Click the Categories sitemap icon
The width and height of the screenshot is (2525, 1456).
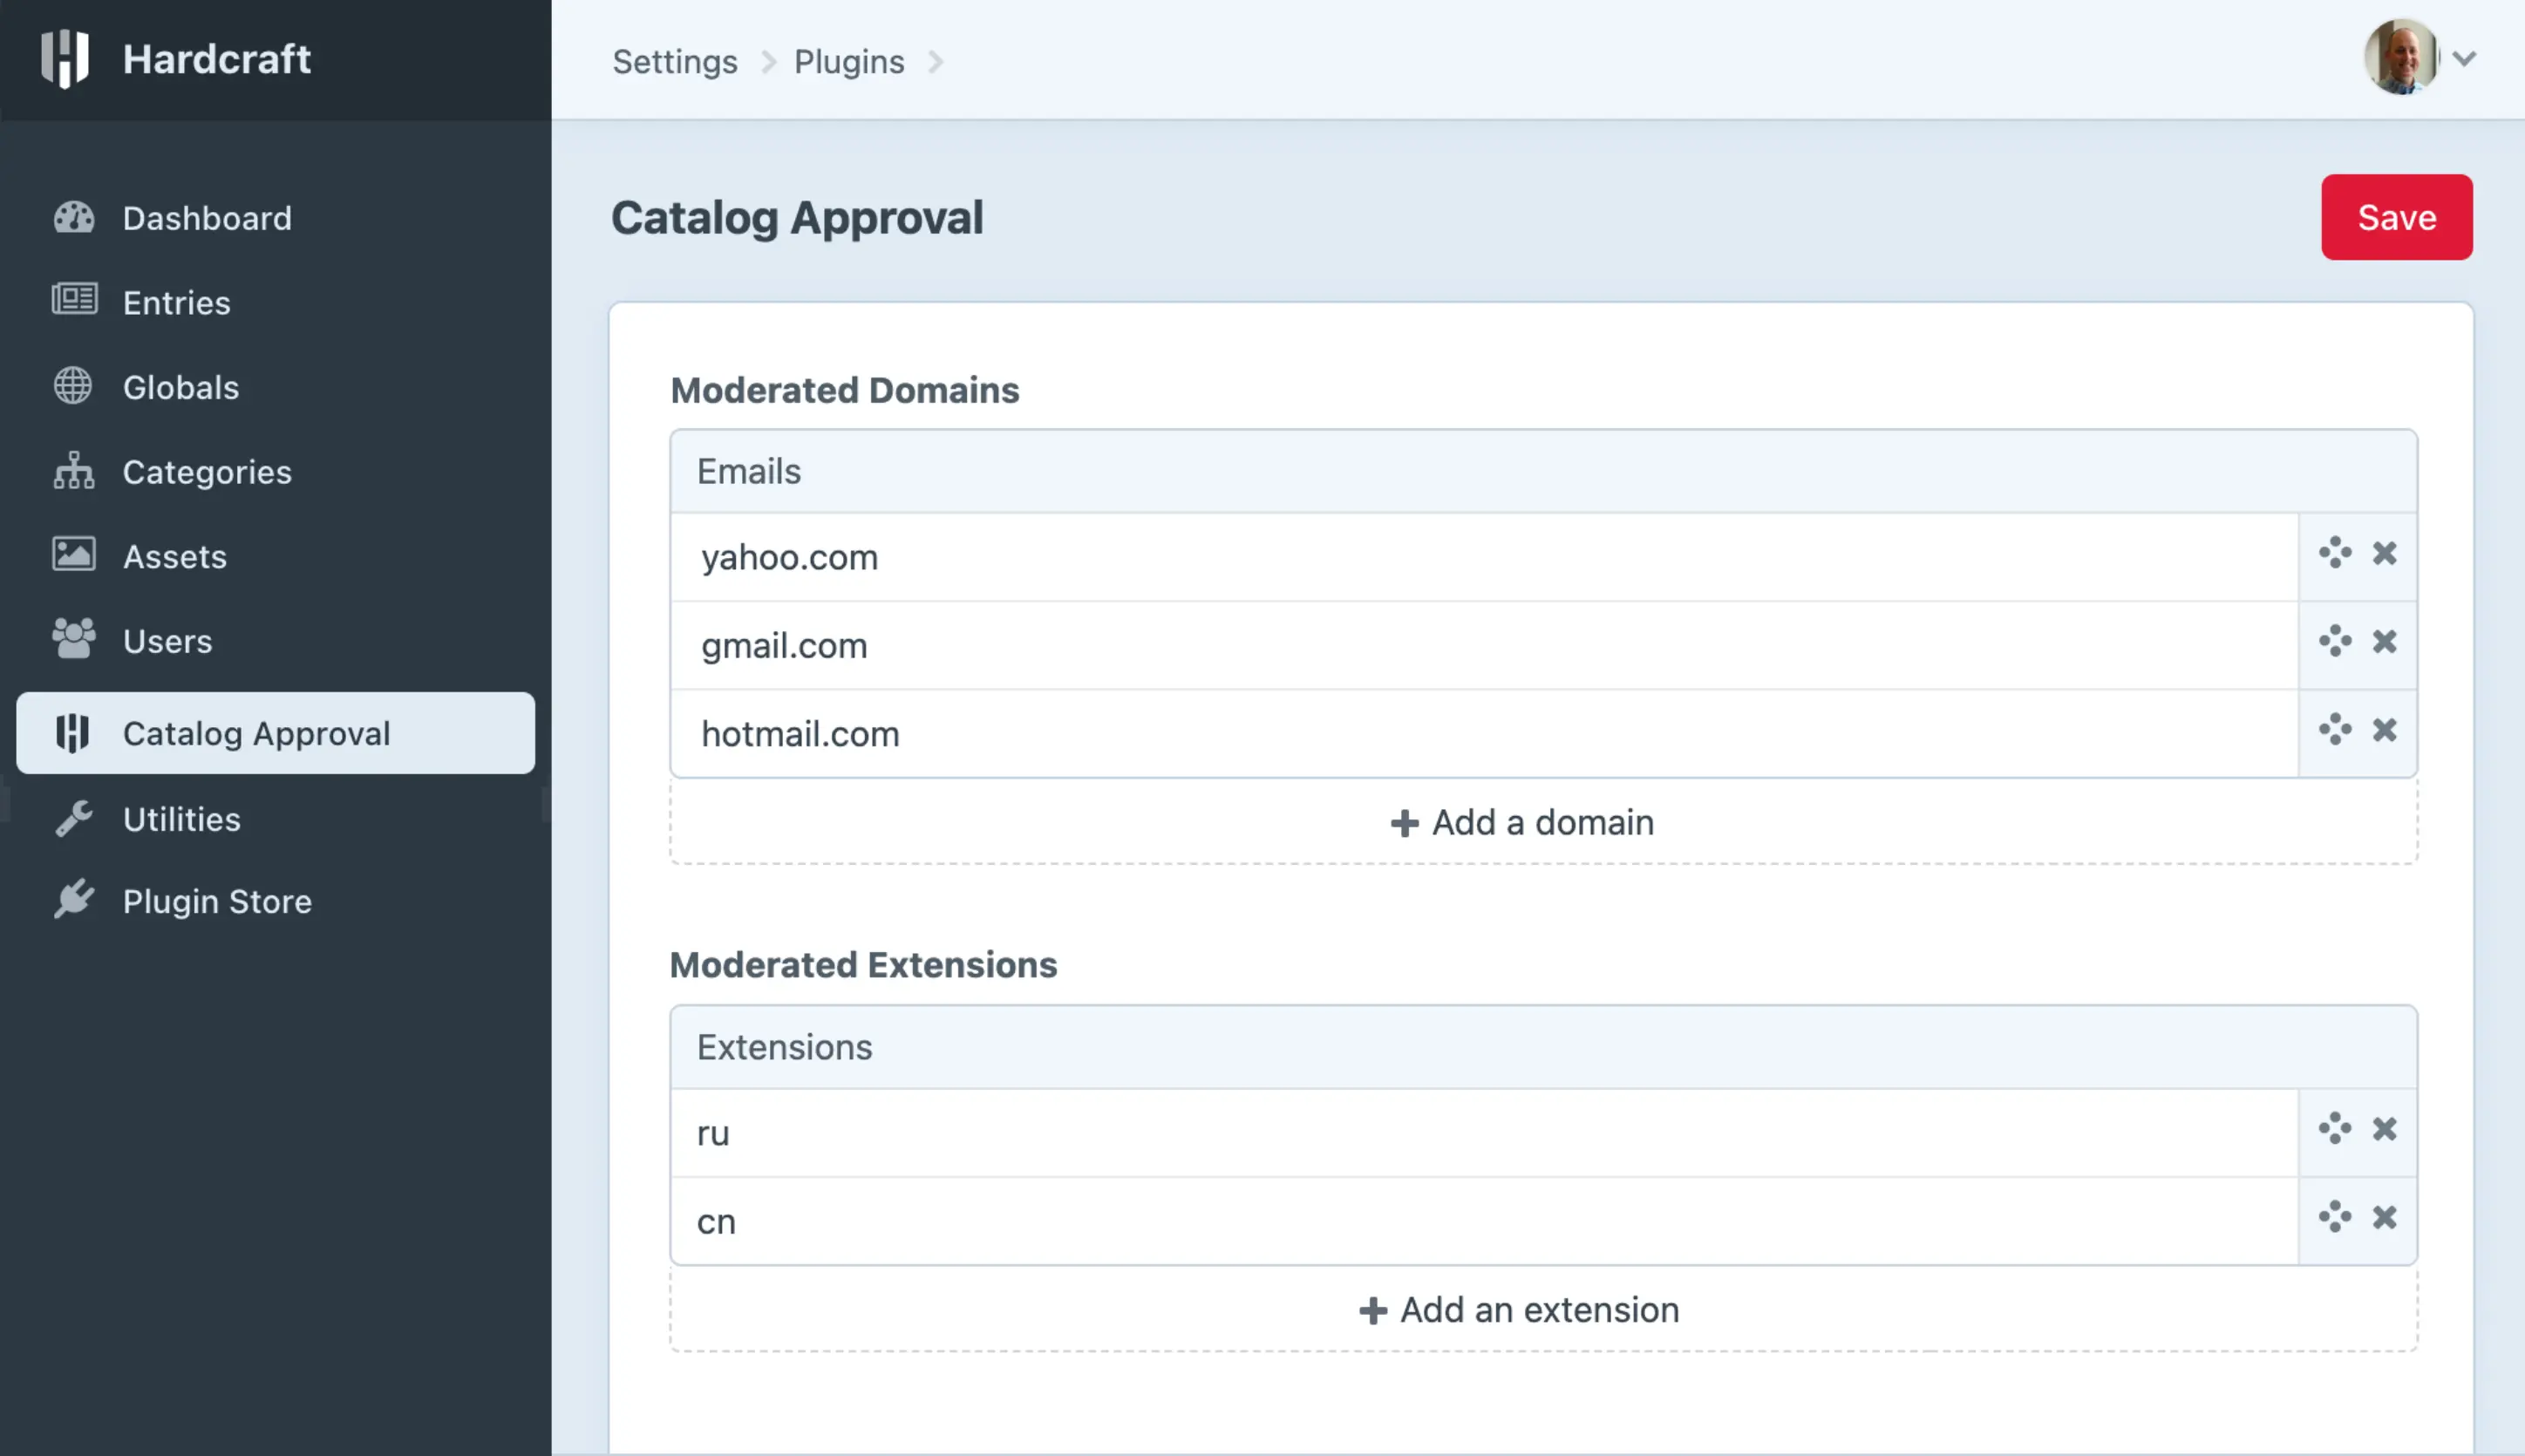(x=74, y=471)
